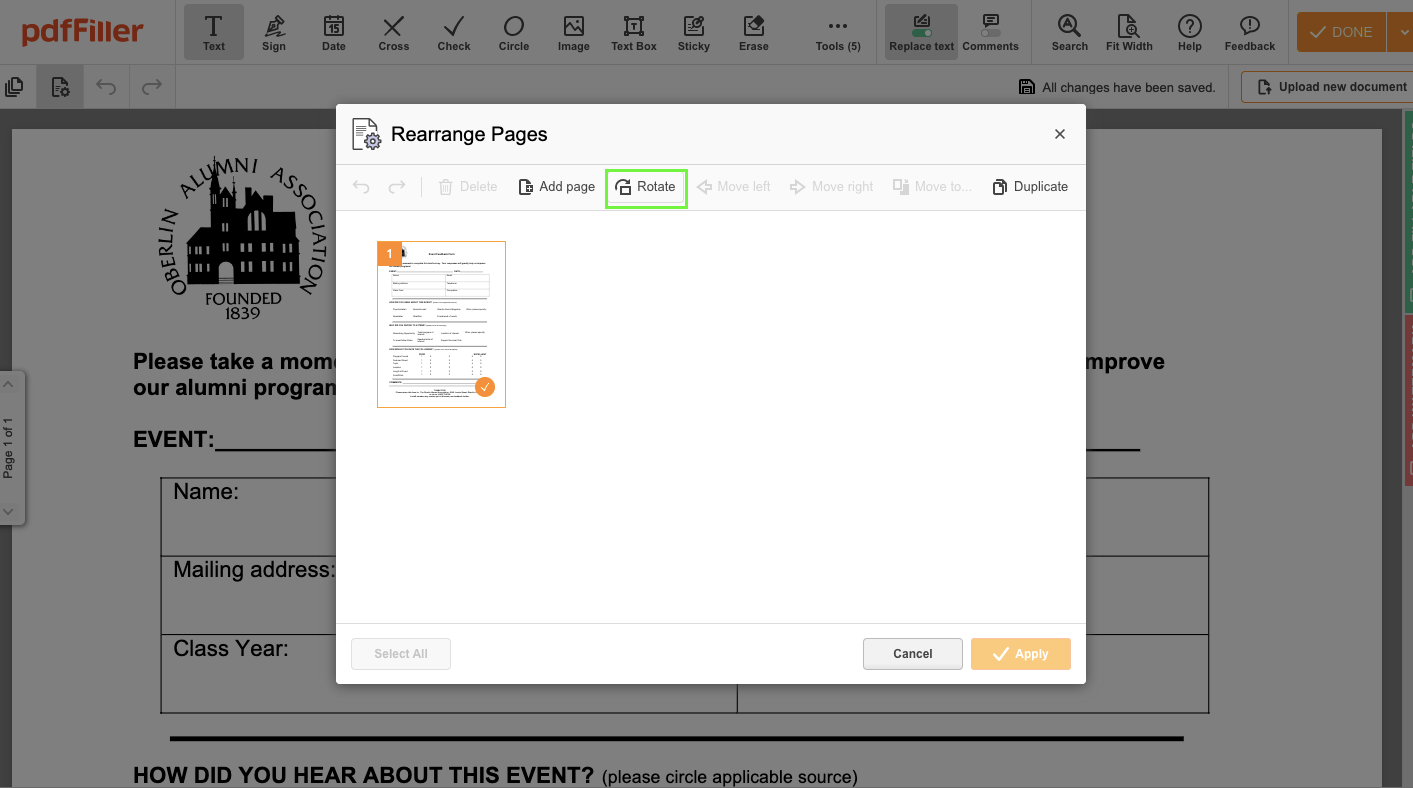Add a Sticky note annotation
Image resolution: width=1413 pixels, height=788 pixels.
pos(693,31)
